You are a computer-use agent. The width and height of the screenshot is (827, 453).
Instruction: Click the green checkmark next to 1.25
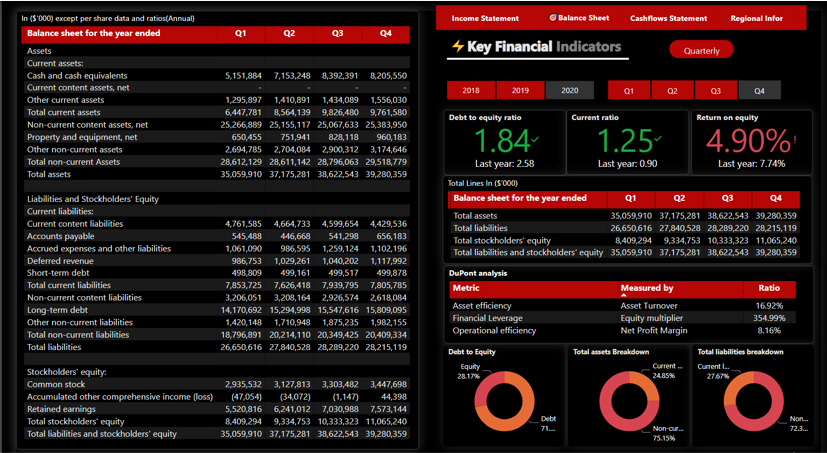pos(659,140)
